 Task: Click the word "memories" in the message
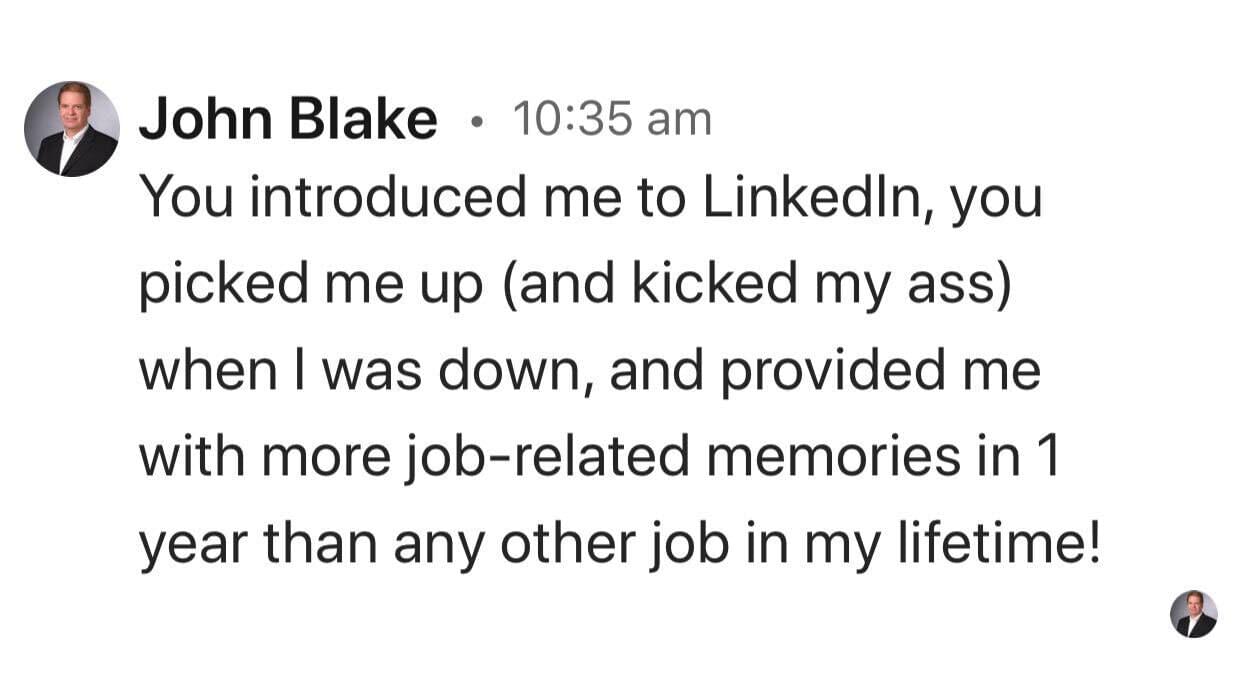pyautogui.click(x=840, y=457)
